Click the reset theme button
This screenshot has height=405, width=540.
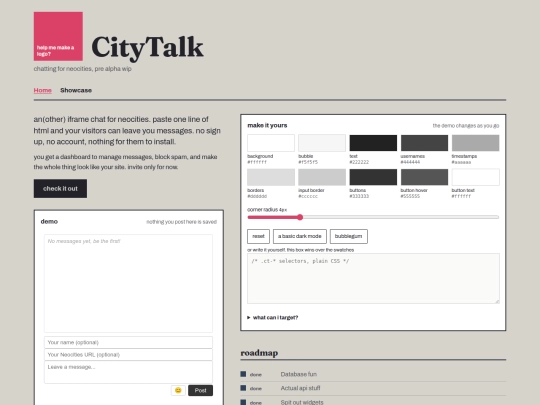(258, 236)
